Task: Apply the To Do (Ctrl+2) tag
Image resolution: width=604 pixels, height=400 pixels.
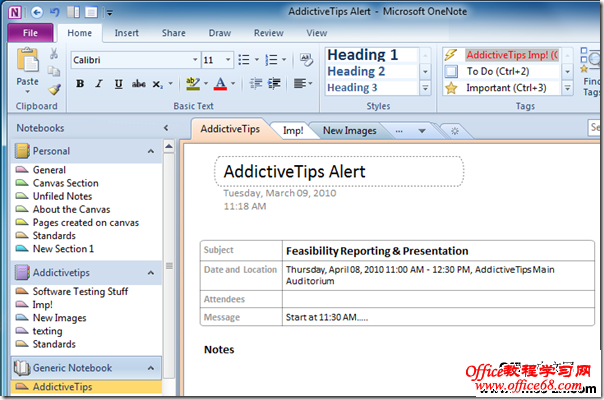Action: coord(502,71)
